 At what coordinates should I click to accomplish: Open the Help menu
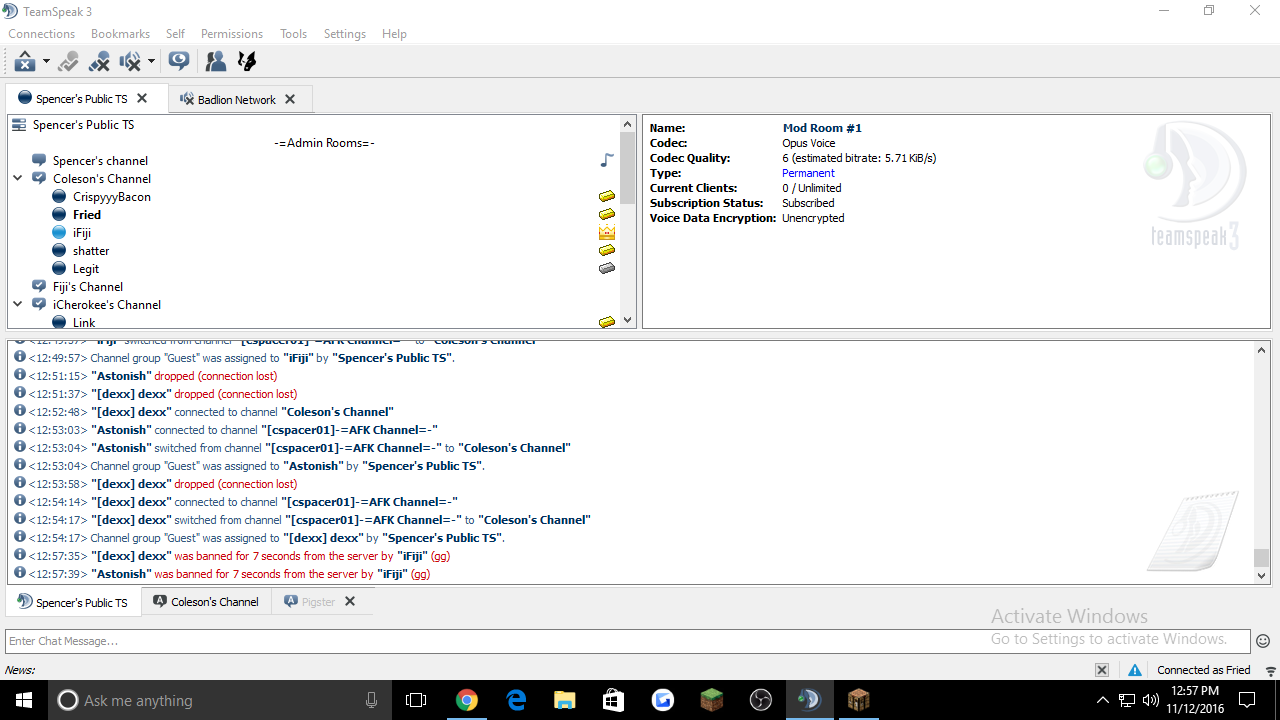[x=394, y=34]
